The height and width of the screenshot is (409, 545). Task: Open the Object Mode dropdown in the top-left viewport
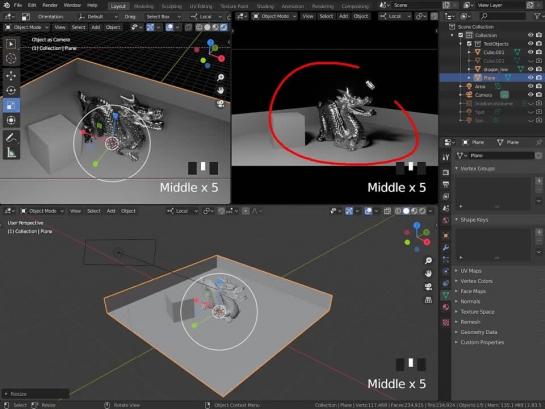tap(26, 27)
